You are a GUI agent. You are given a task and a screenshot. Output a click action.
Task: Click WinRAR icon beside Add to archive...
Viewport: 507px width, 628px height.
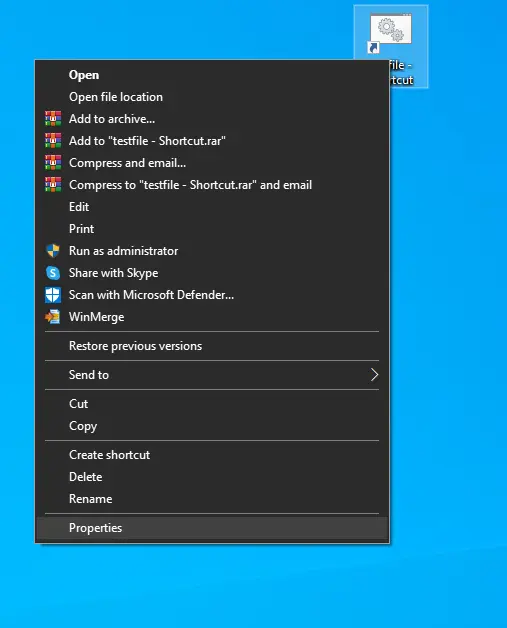(53, 119)
